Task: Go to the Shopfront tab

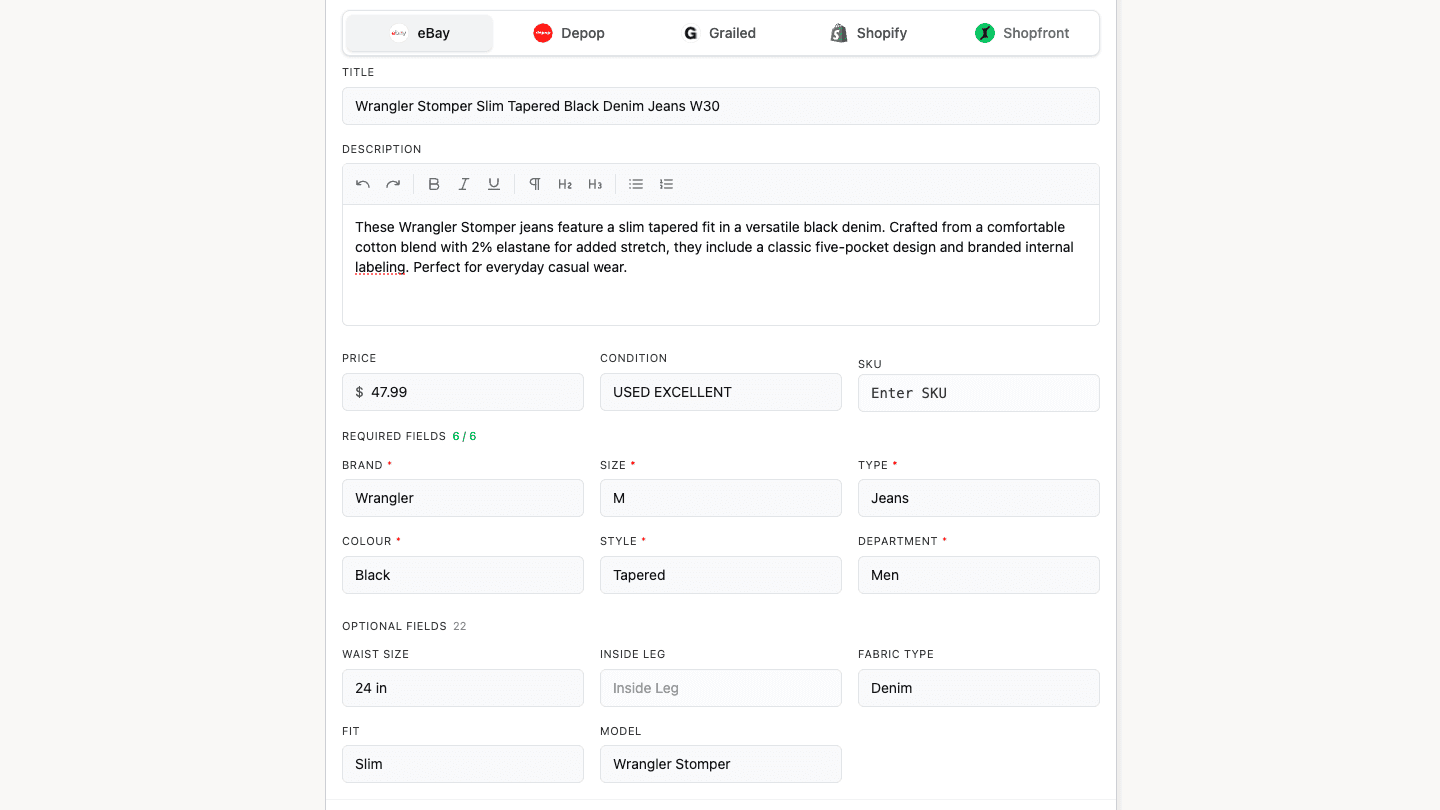Action: tap(1021, 33)
